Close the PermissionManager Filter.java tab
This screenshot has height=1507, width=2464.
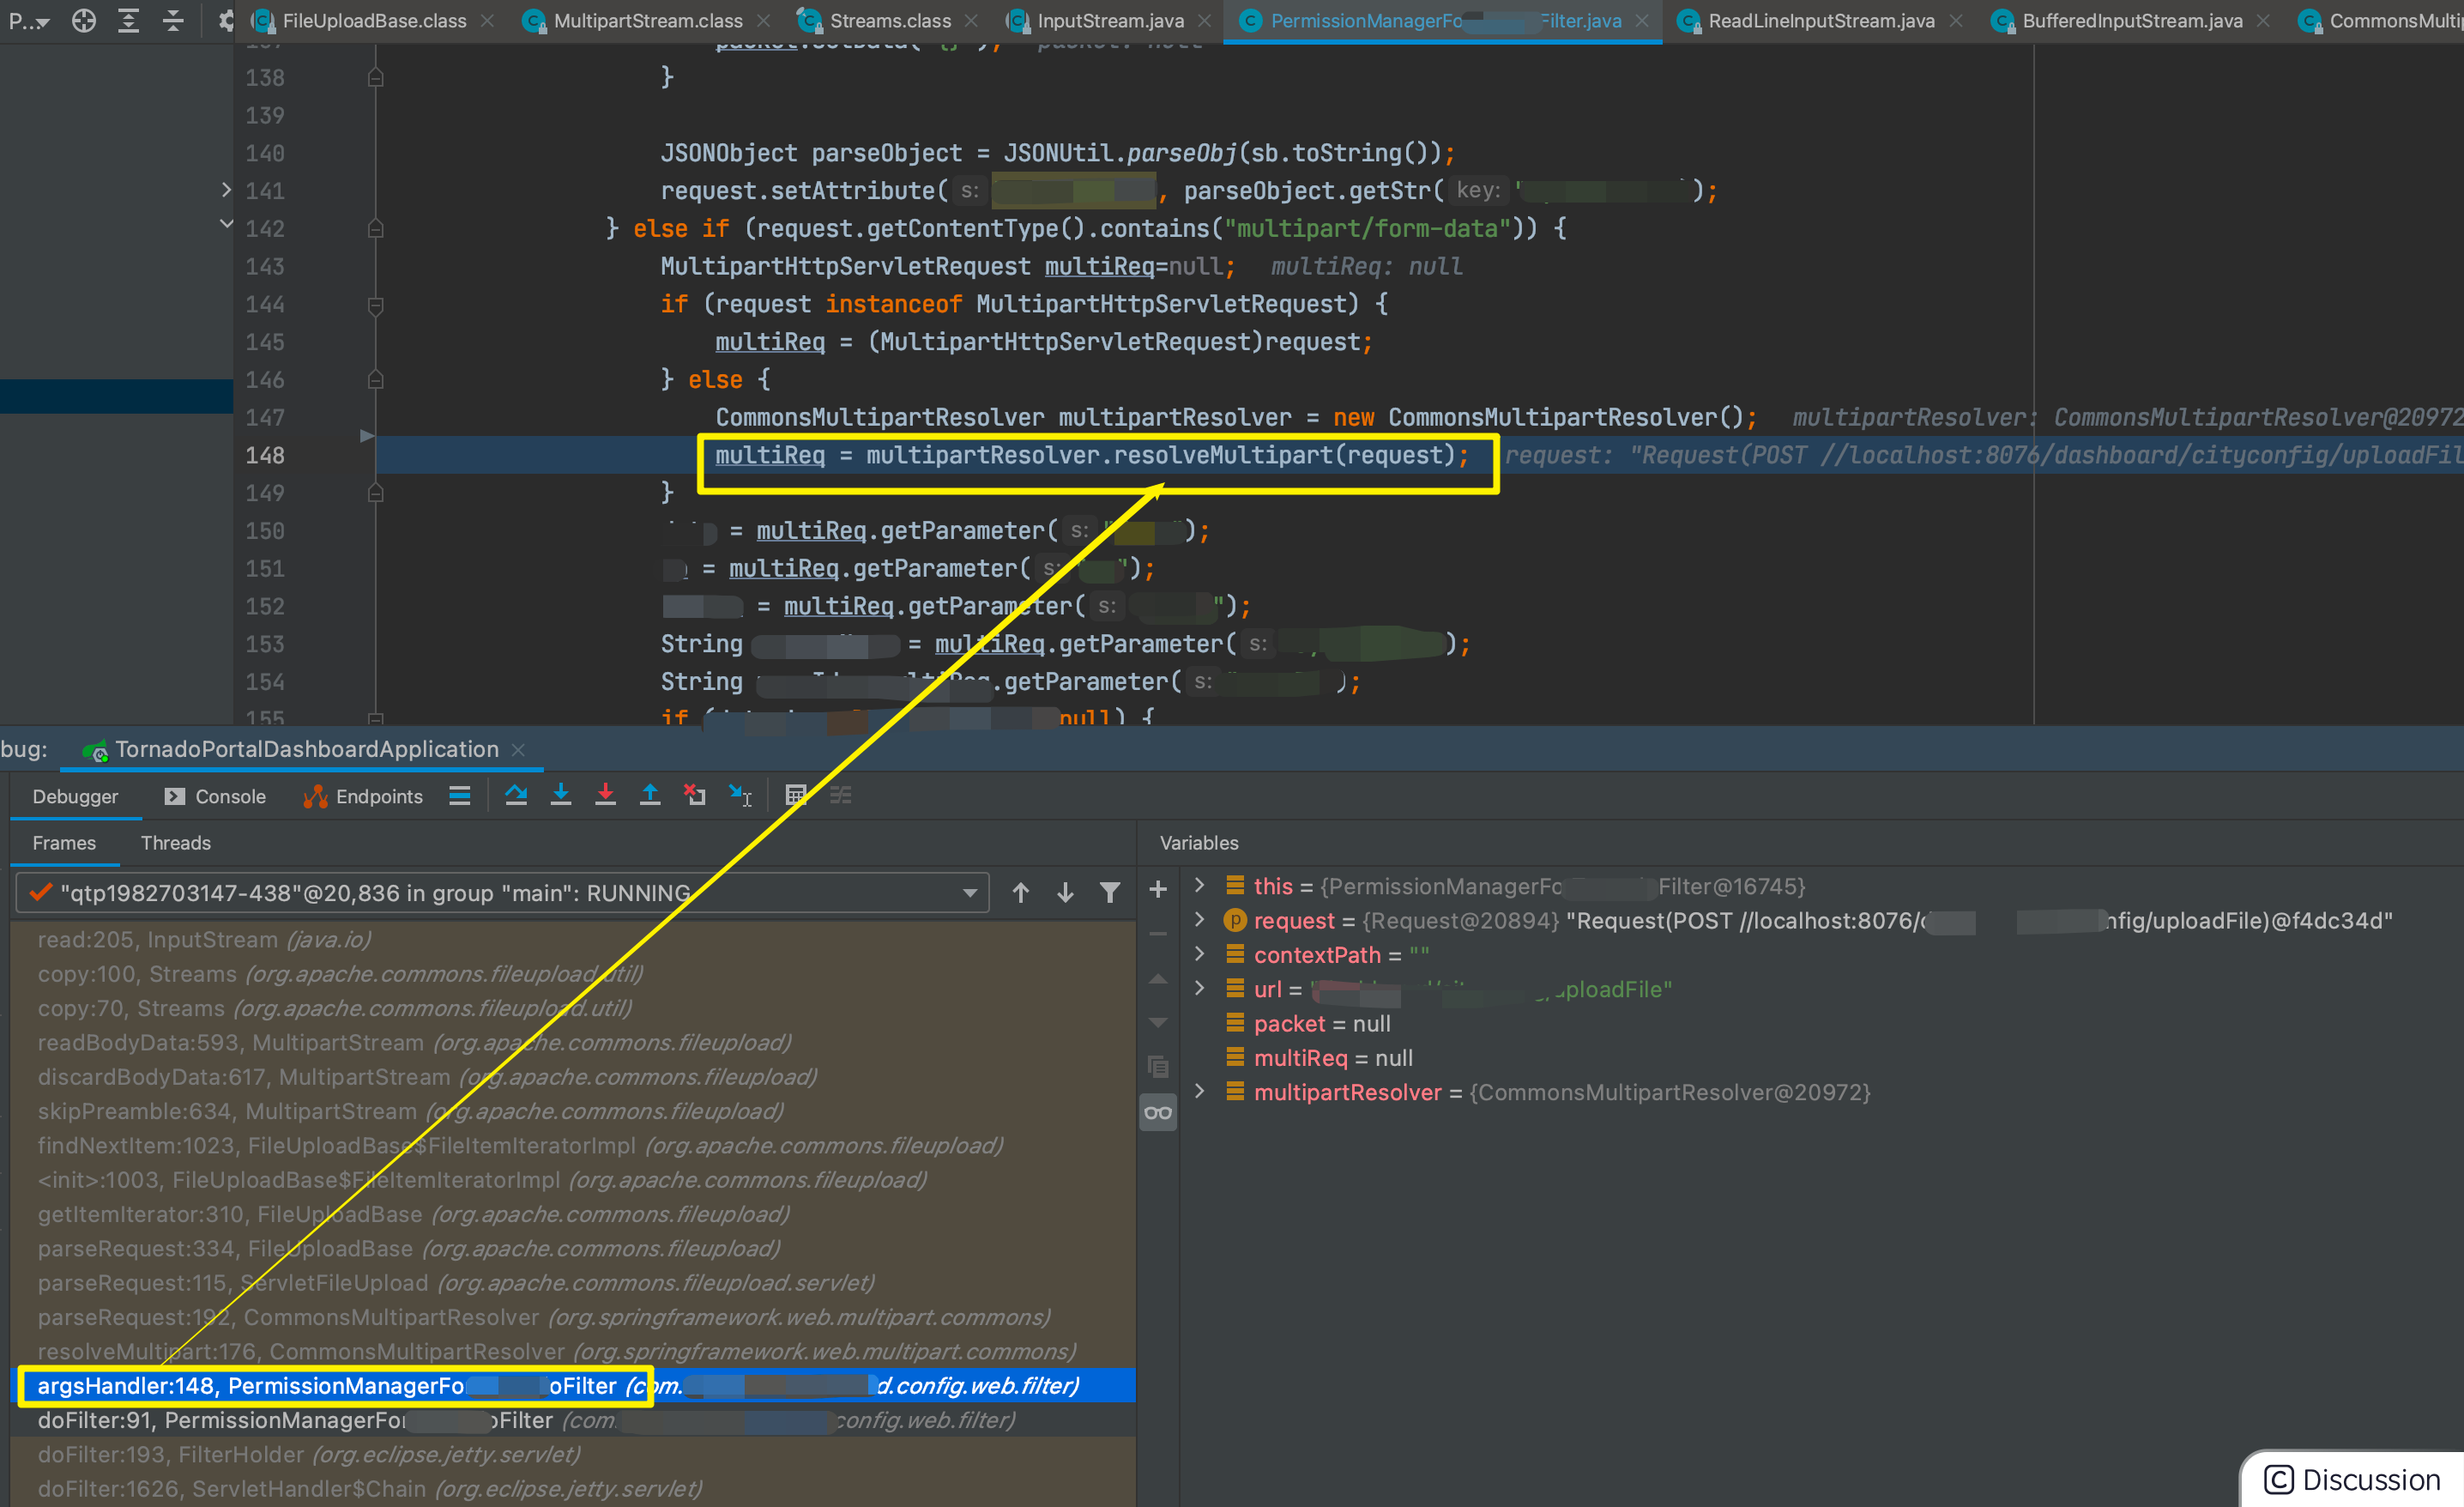click(x=1642, y=21)
